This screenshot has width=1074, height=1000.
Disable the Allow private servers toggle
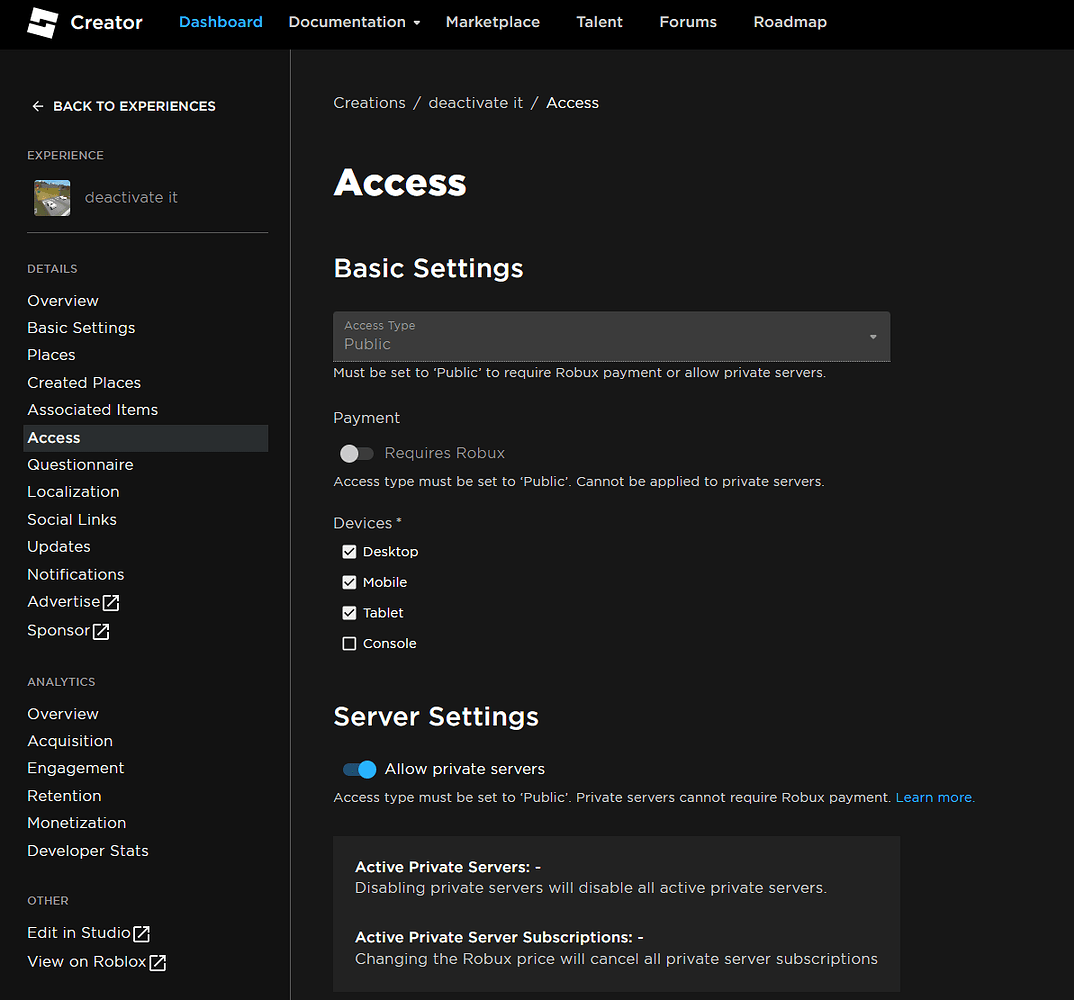358,769
